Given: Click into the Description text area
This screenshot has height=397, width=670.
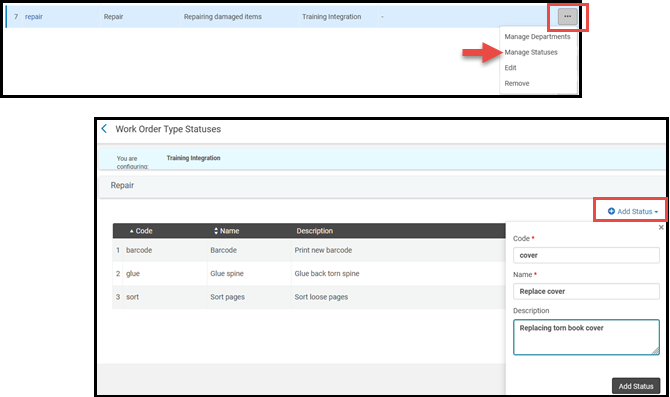Looking at the screenshot, I should click(x=586, y=337).
